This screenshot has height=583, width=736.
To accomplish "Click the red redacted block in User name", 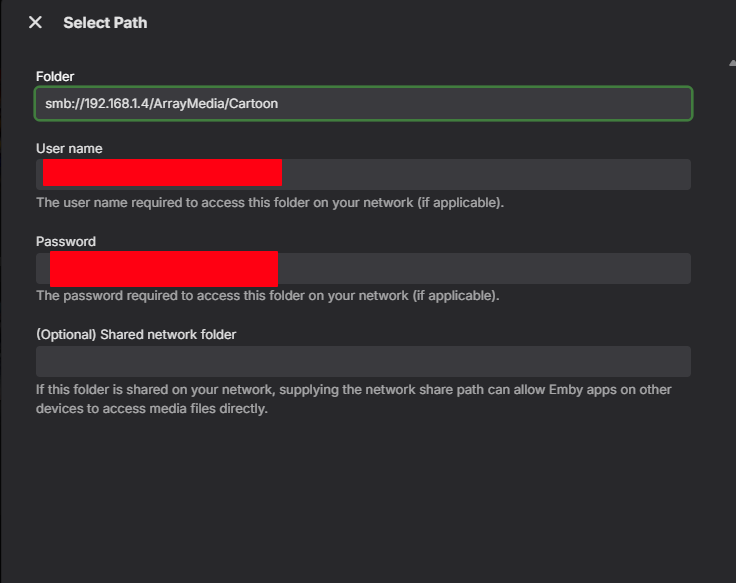I will 162,173.
